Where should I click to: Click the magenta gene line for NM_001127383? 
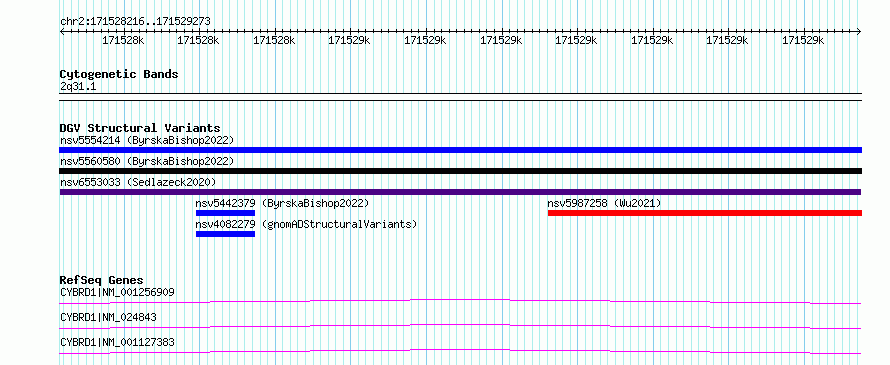460,351
